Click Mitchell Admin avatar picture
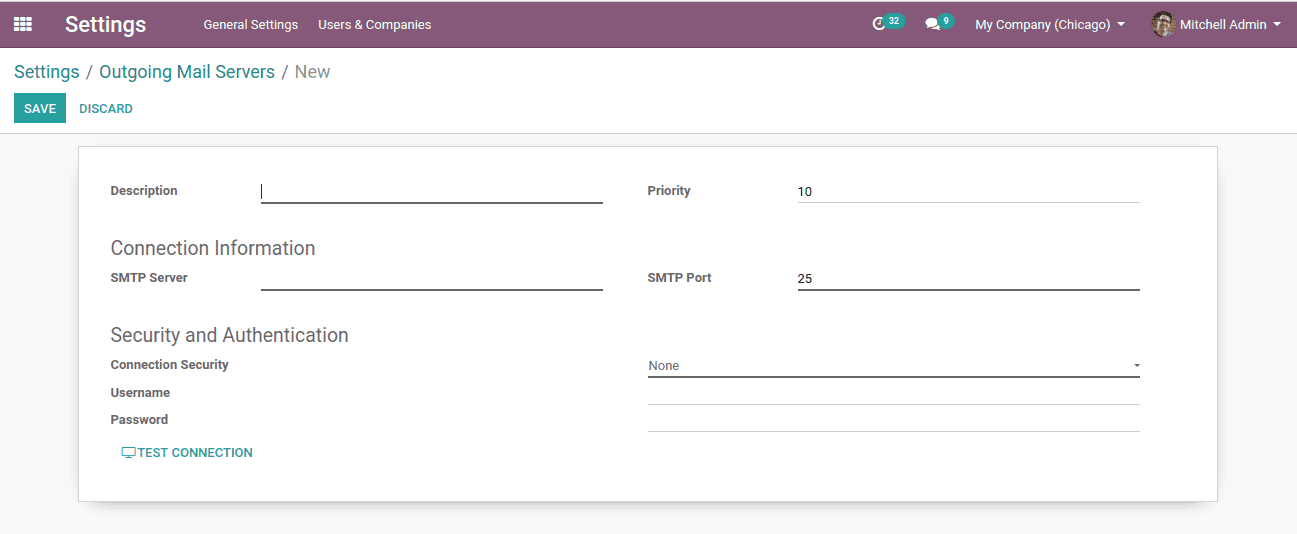Viewport: 1297px width, 534px height. tap(1163, 24)
